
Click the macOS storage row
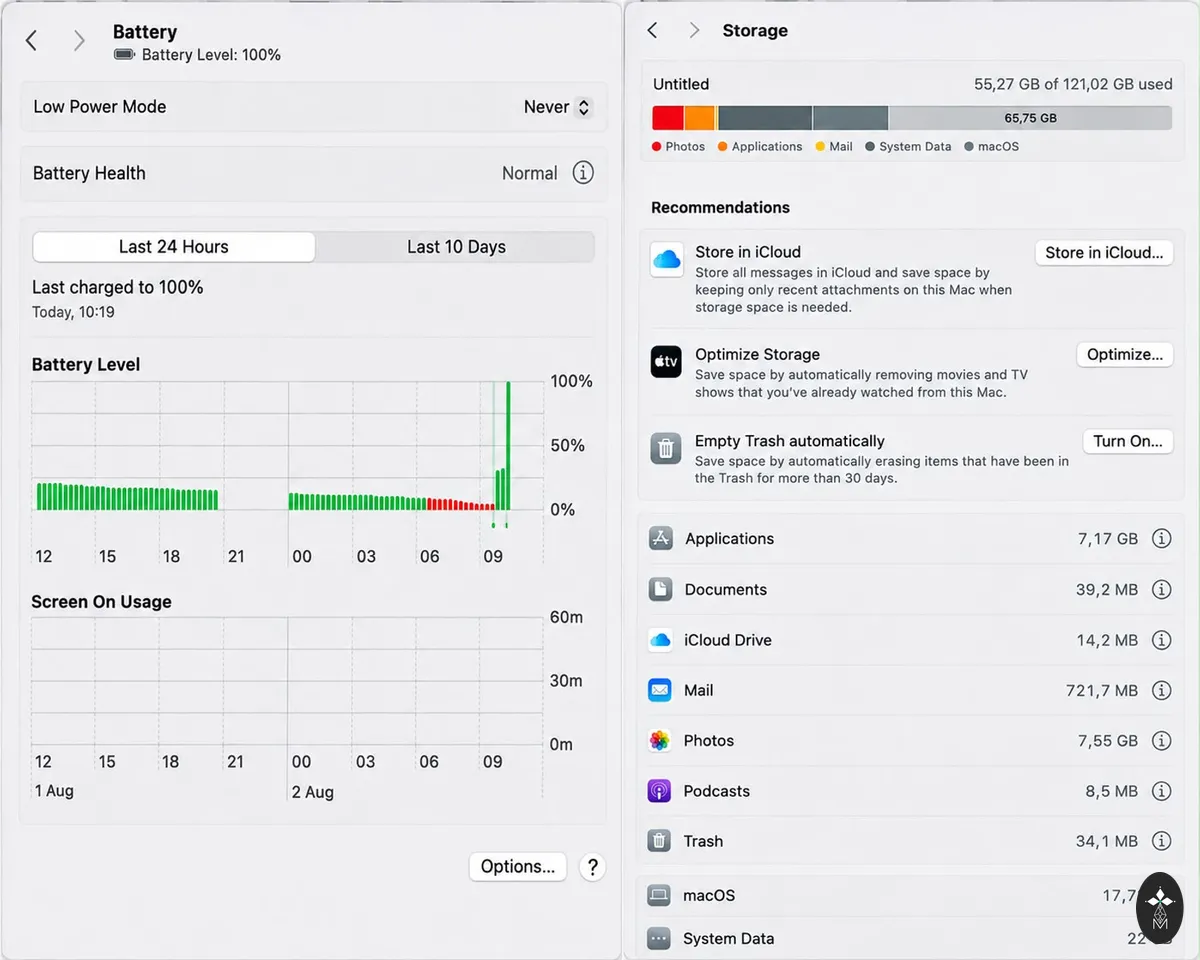905,895
